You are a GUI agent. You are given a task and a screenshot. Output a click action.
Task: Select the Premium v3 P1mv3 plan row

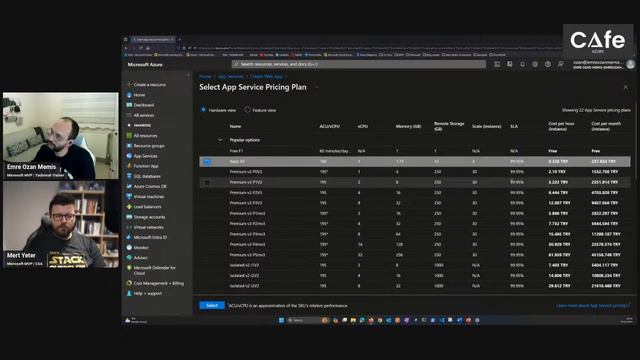pyautogui.click(x=415, y=213)
